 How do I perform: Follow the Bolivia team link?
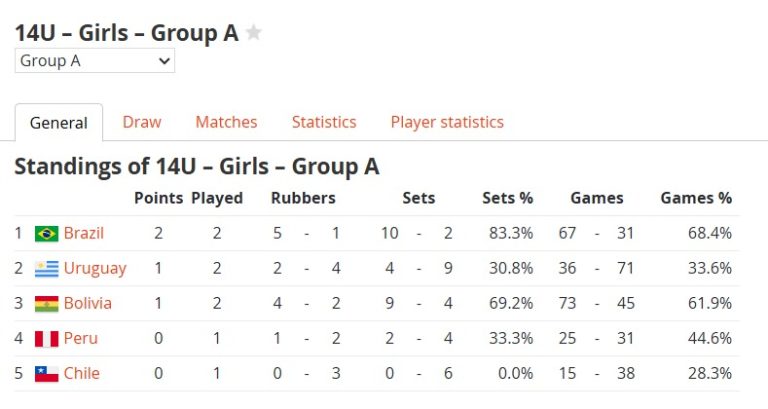pyautogui.click(x=88, y=303)
